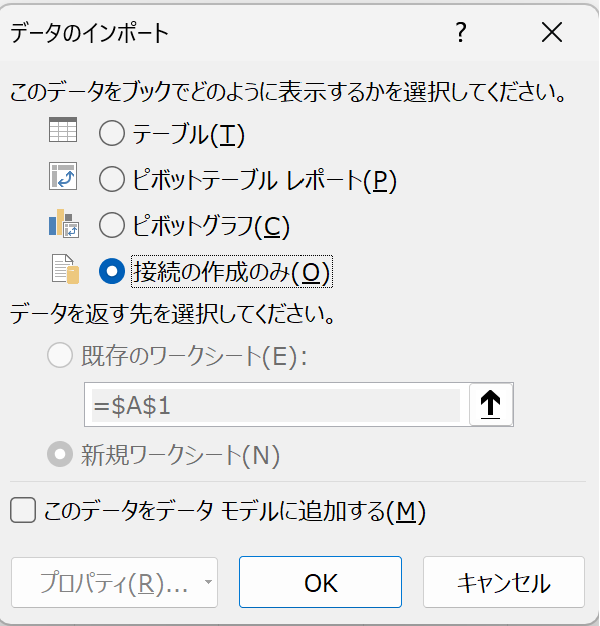Image resolution: width=600 pixels, height=626 pixels.
Task: Close the データのインポート dialog
Action: (552, 32)
